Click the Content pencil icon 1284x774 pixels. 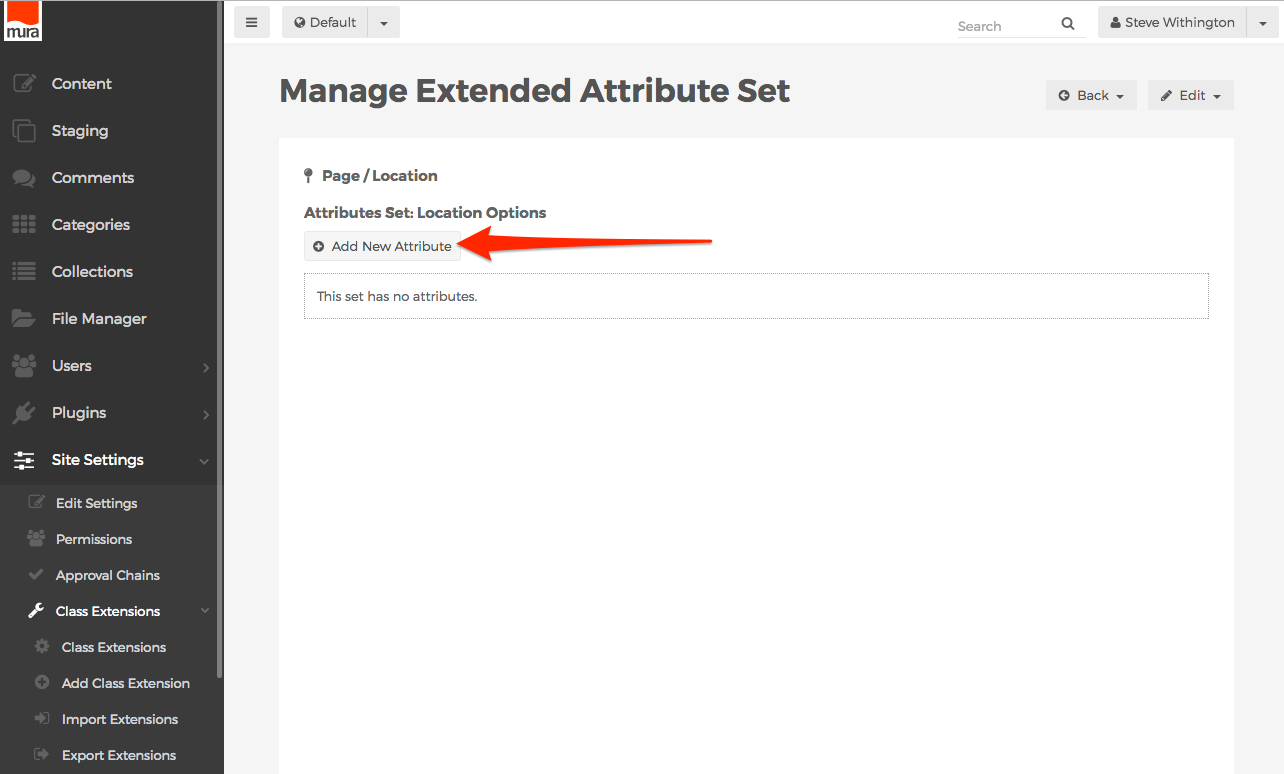(x=24, y=84)
